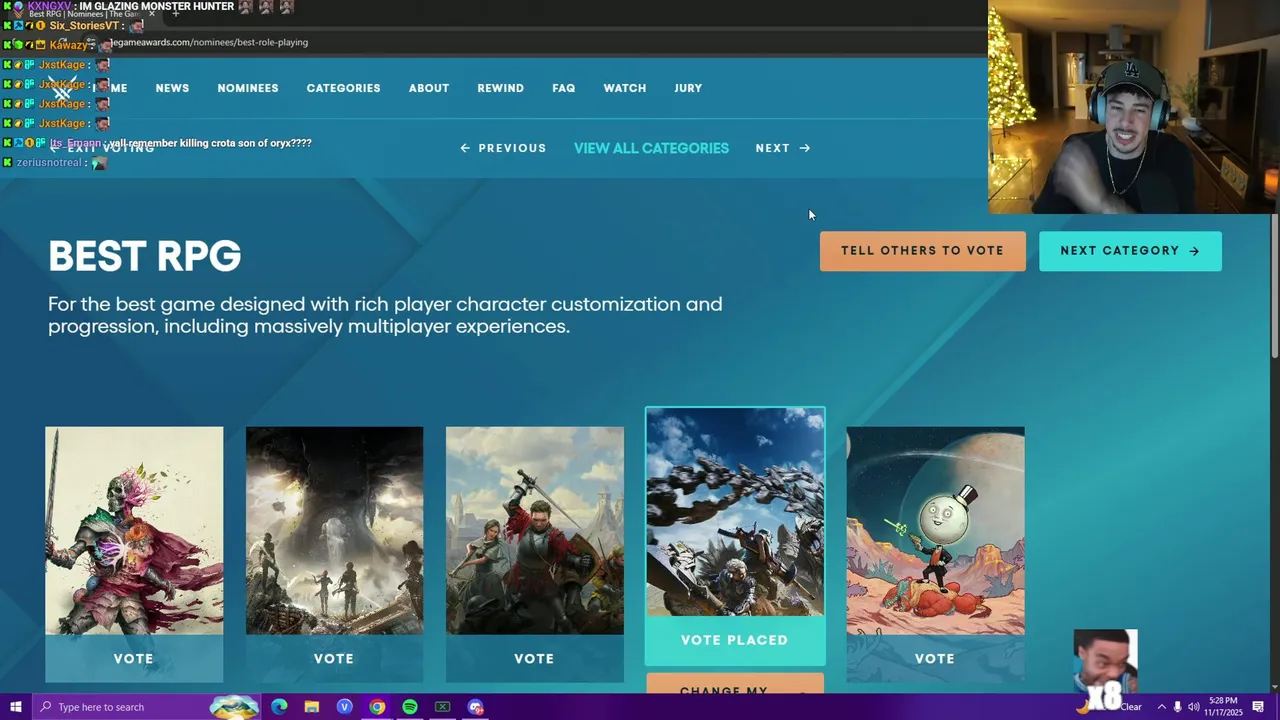Screen dimensions: 1280x720
Task: Vote for the dark monolith game
Action: click(x=334, y=658)
